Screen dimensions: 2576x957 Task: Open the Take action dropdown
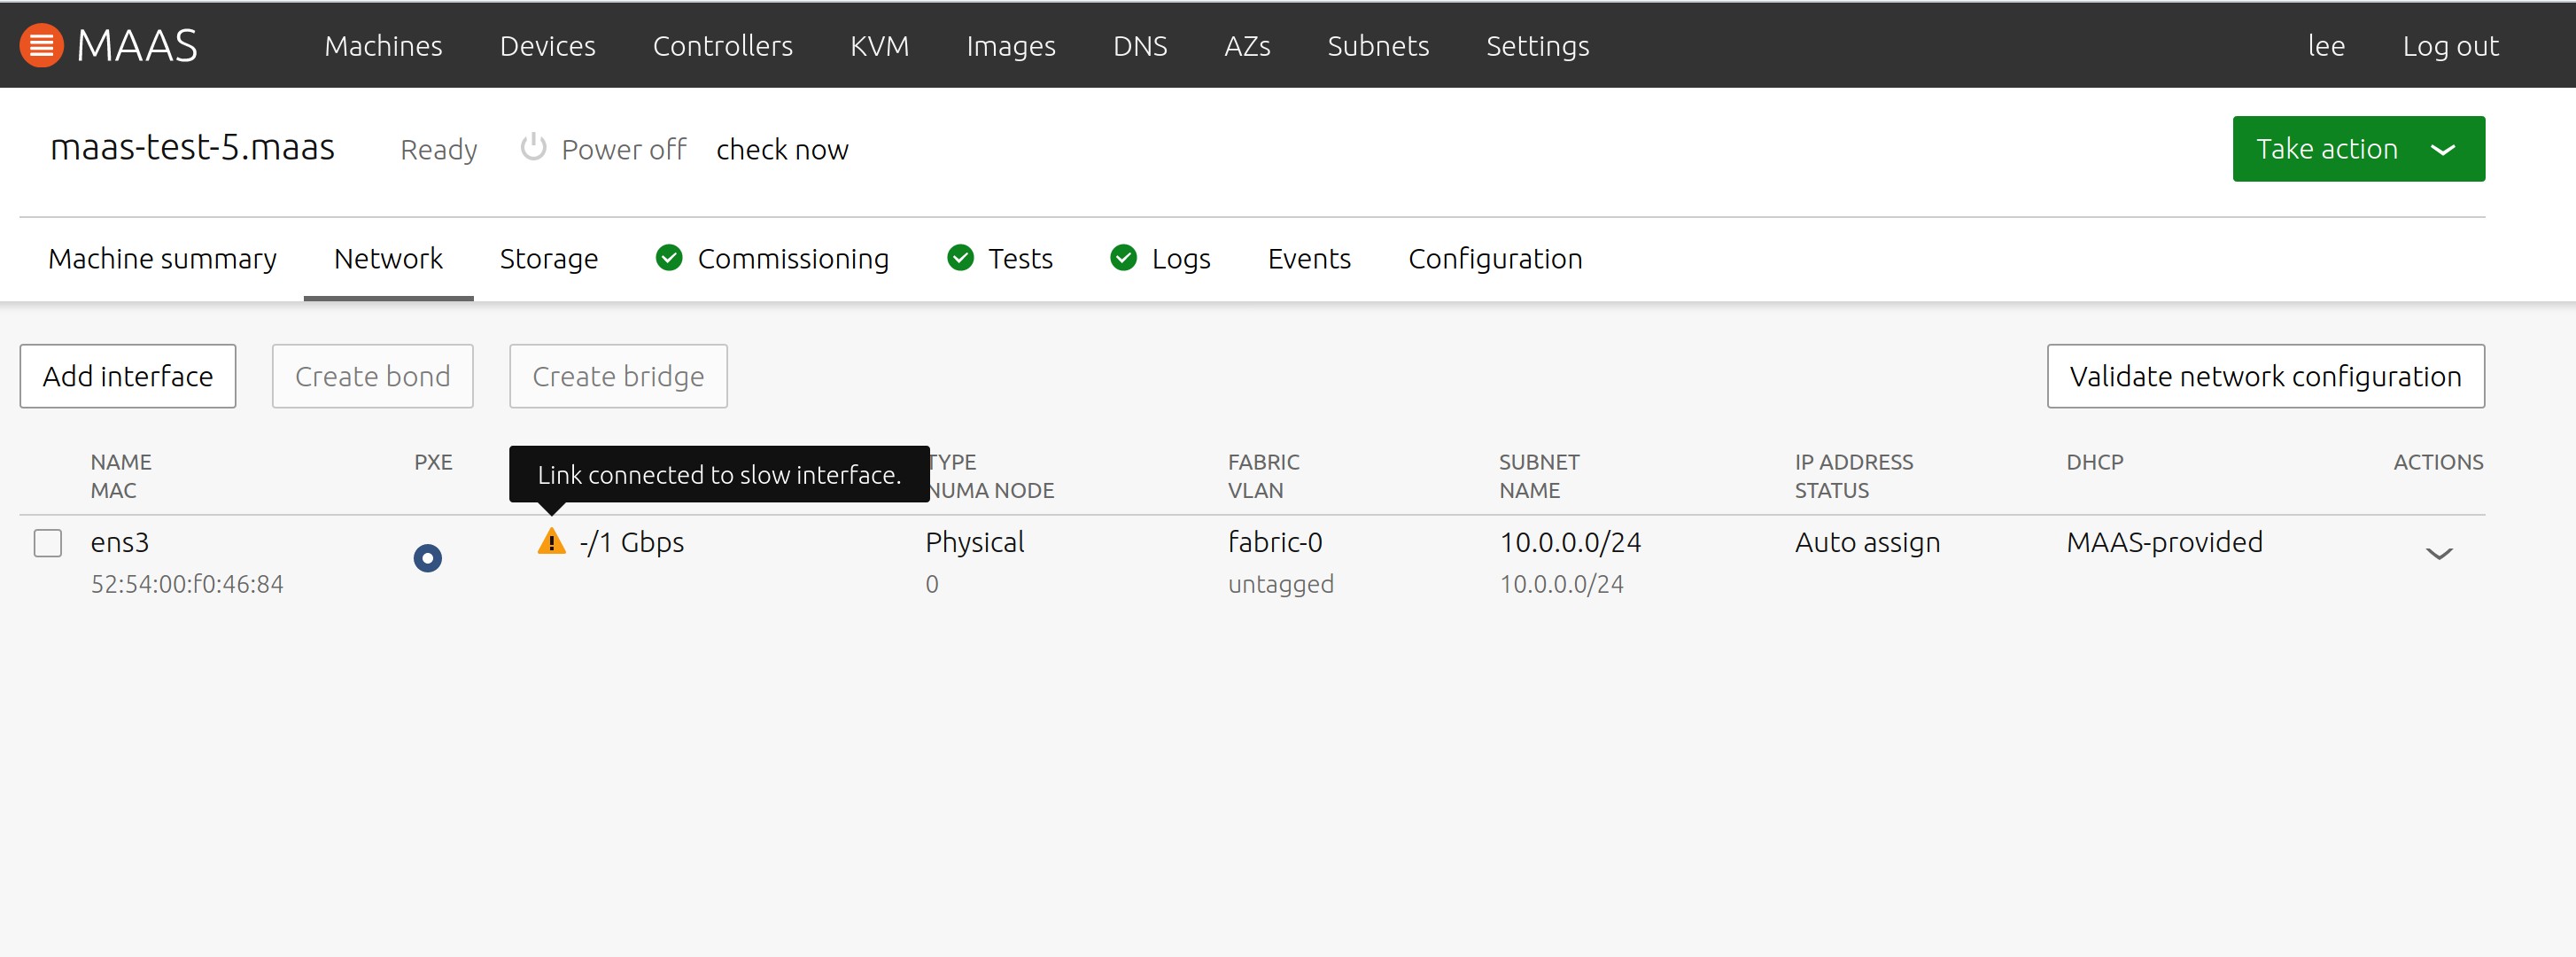[2357, 149]
